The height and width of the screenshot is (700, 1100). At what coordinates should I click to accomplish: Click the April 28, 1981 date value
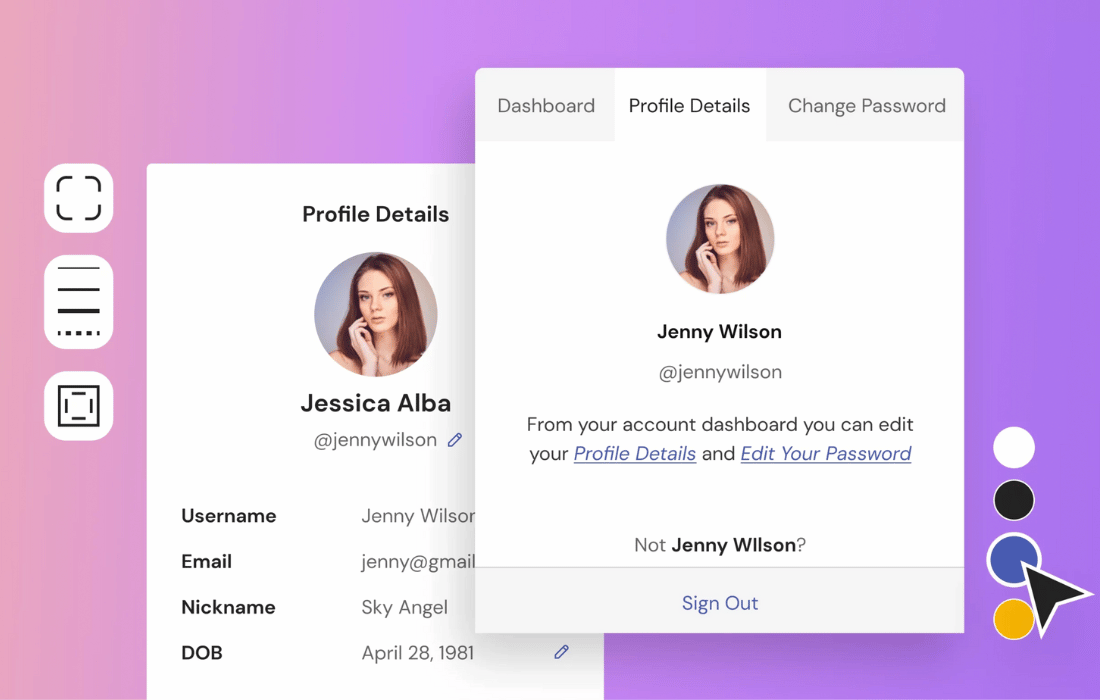tap(418, 653)
